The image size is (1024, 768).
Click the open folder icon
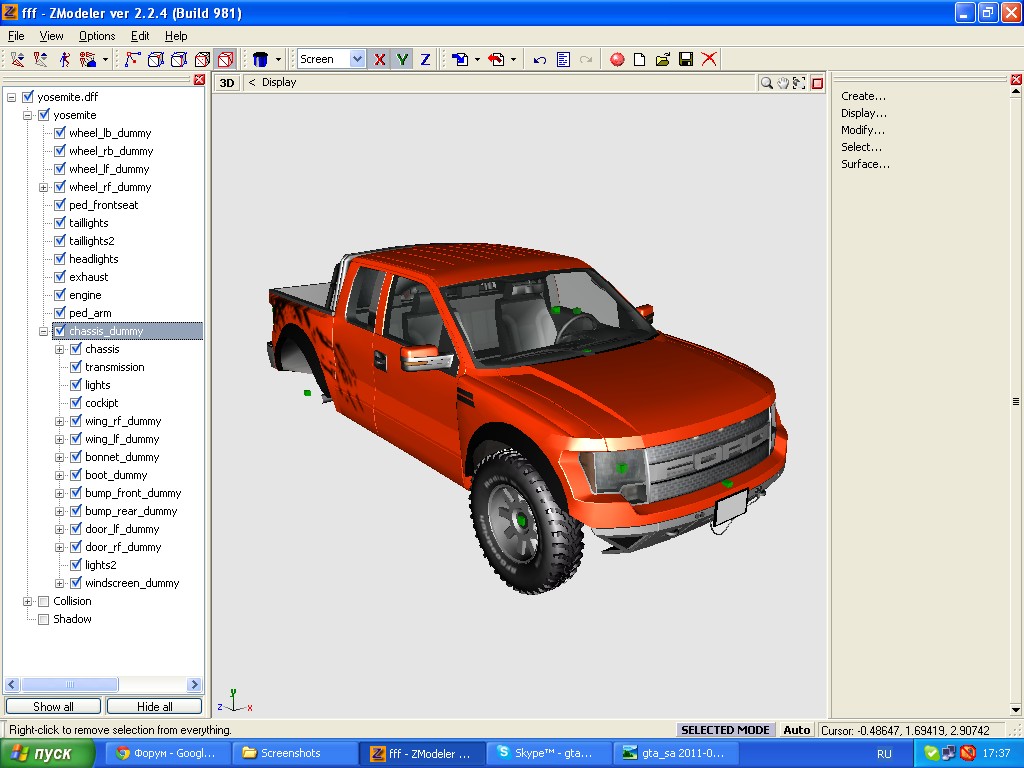(x=663, y=59)
